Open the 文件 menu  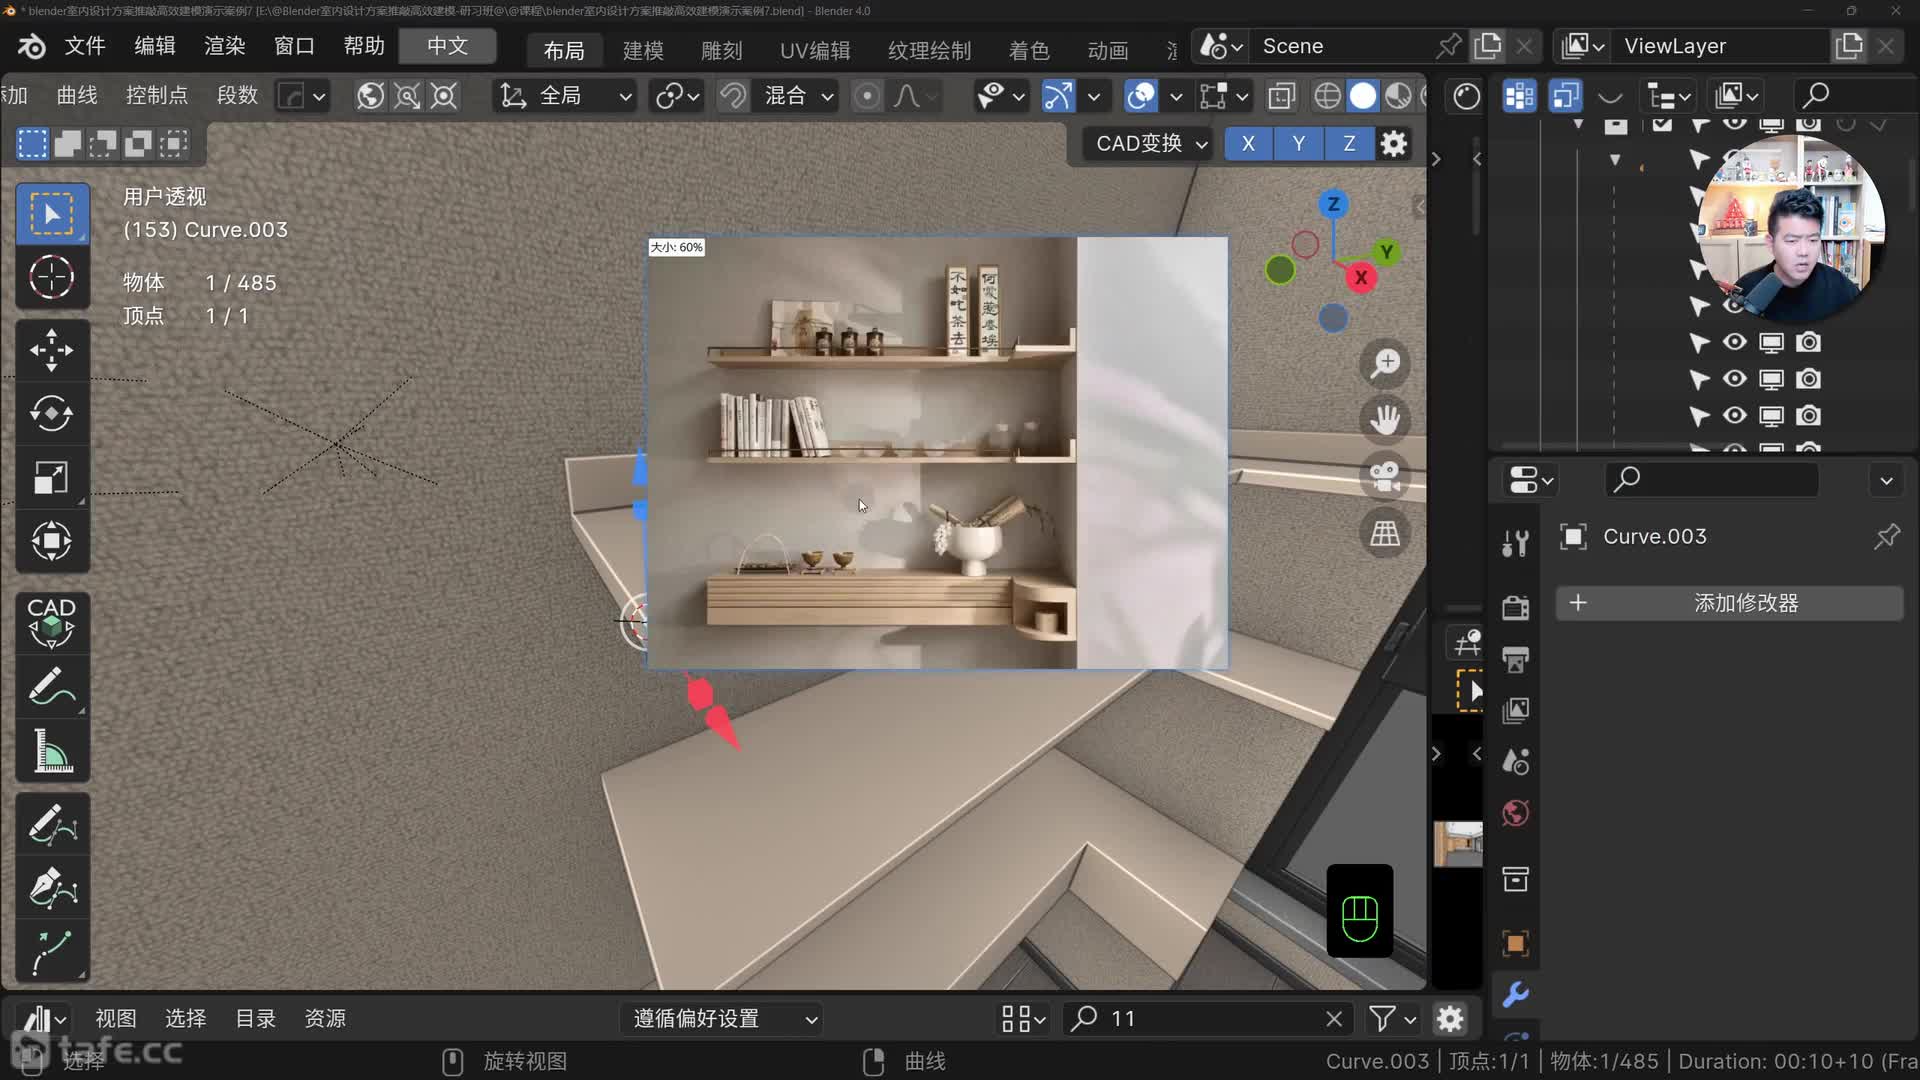pyautogui.click(x=84, y=46)
